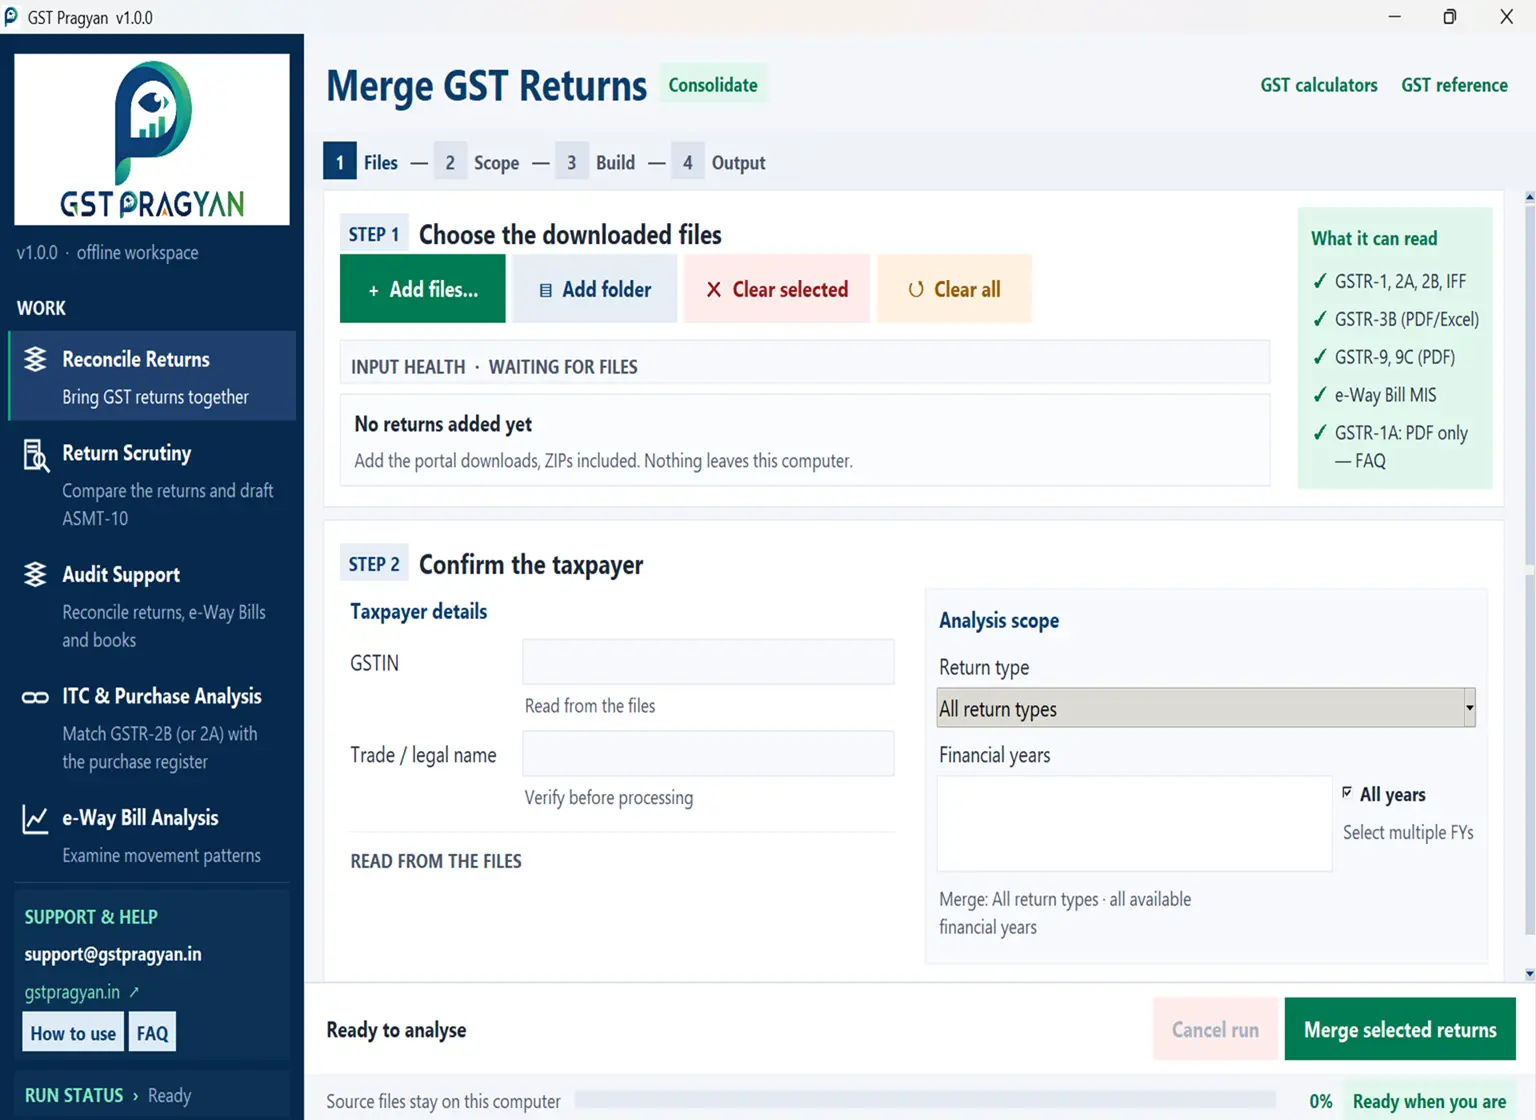Click scrollbar down arrow
The image size is (1536, 1120).
coord(1529,974)
